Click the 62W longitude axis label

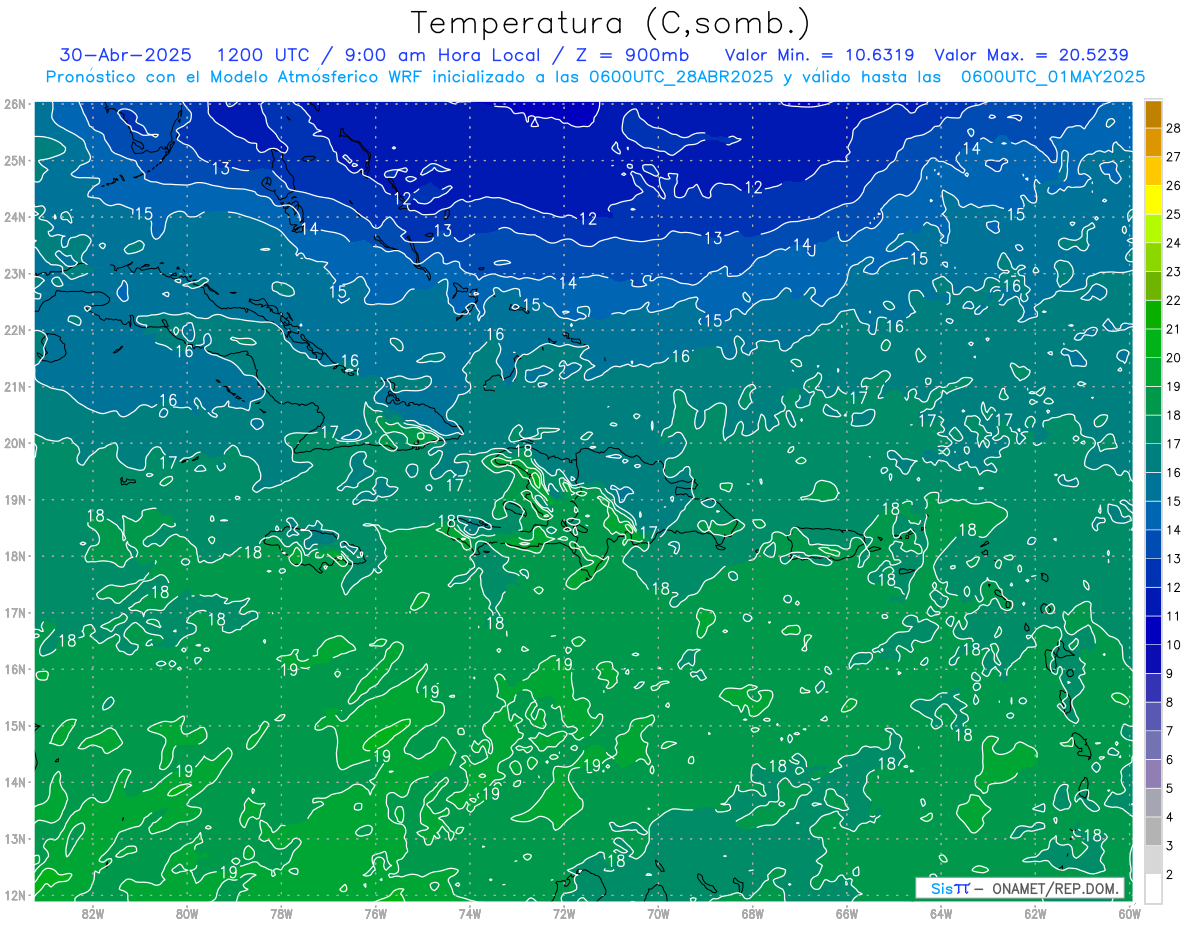coord(1035,913)
